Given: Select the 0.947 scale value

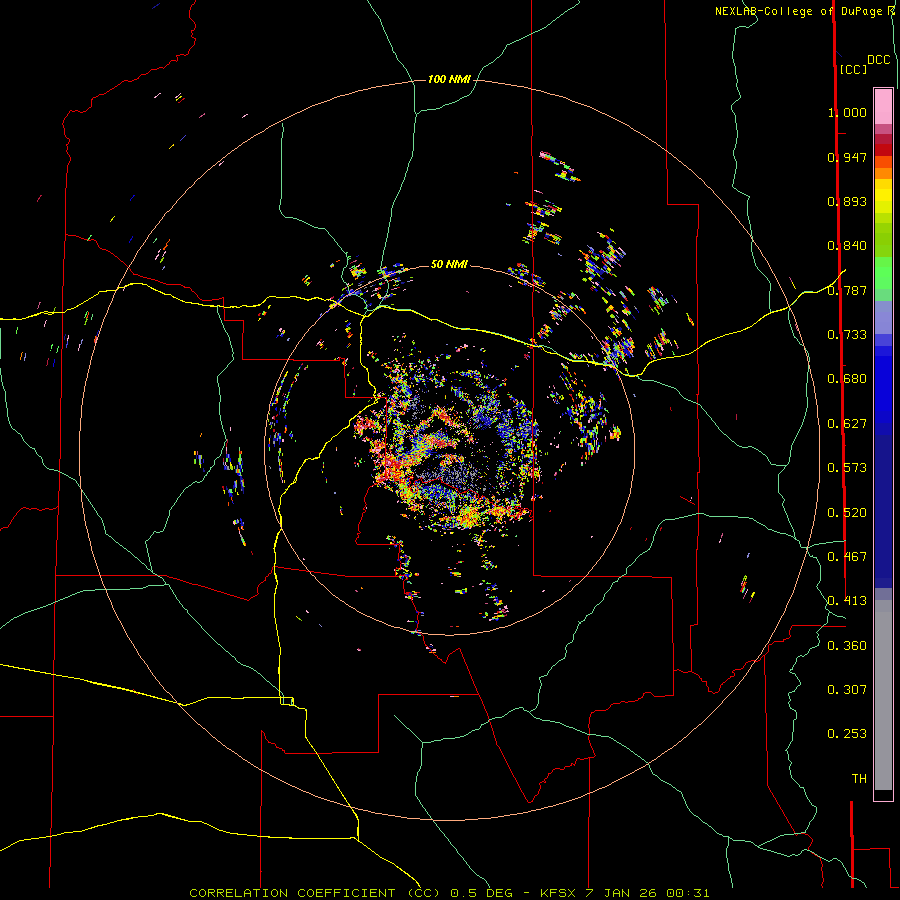Looking at the screenshot, I should click(847, 157).
